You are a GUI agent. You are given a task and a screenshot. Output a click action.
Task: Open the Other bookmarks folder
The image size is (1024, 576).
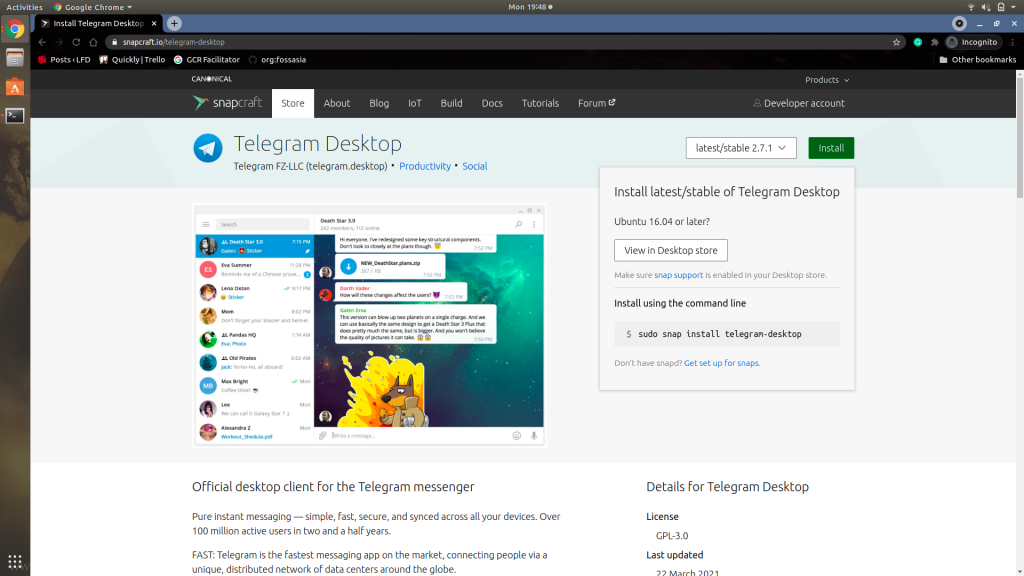pyautogui.click(x=978, y=59)
